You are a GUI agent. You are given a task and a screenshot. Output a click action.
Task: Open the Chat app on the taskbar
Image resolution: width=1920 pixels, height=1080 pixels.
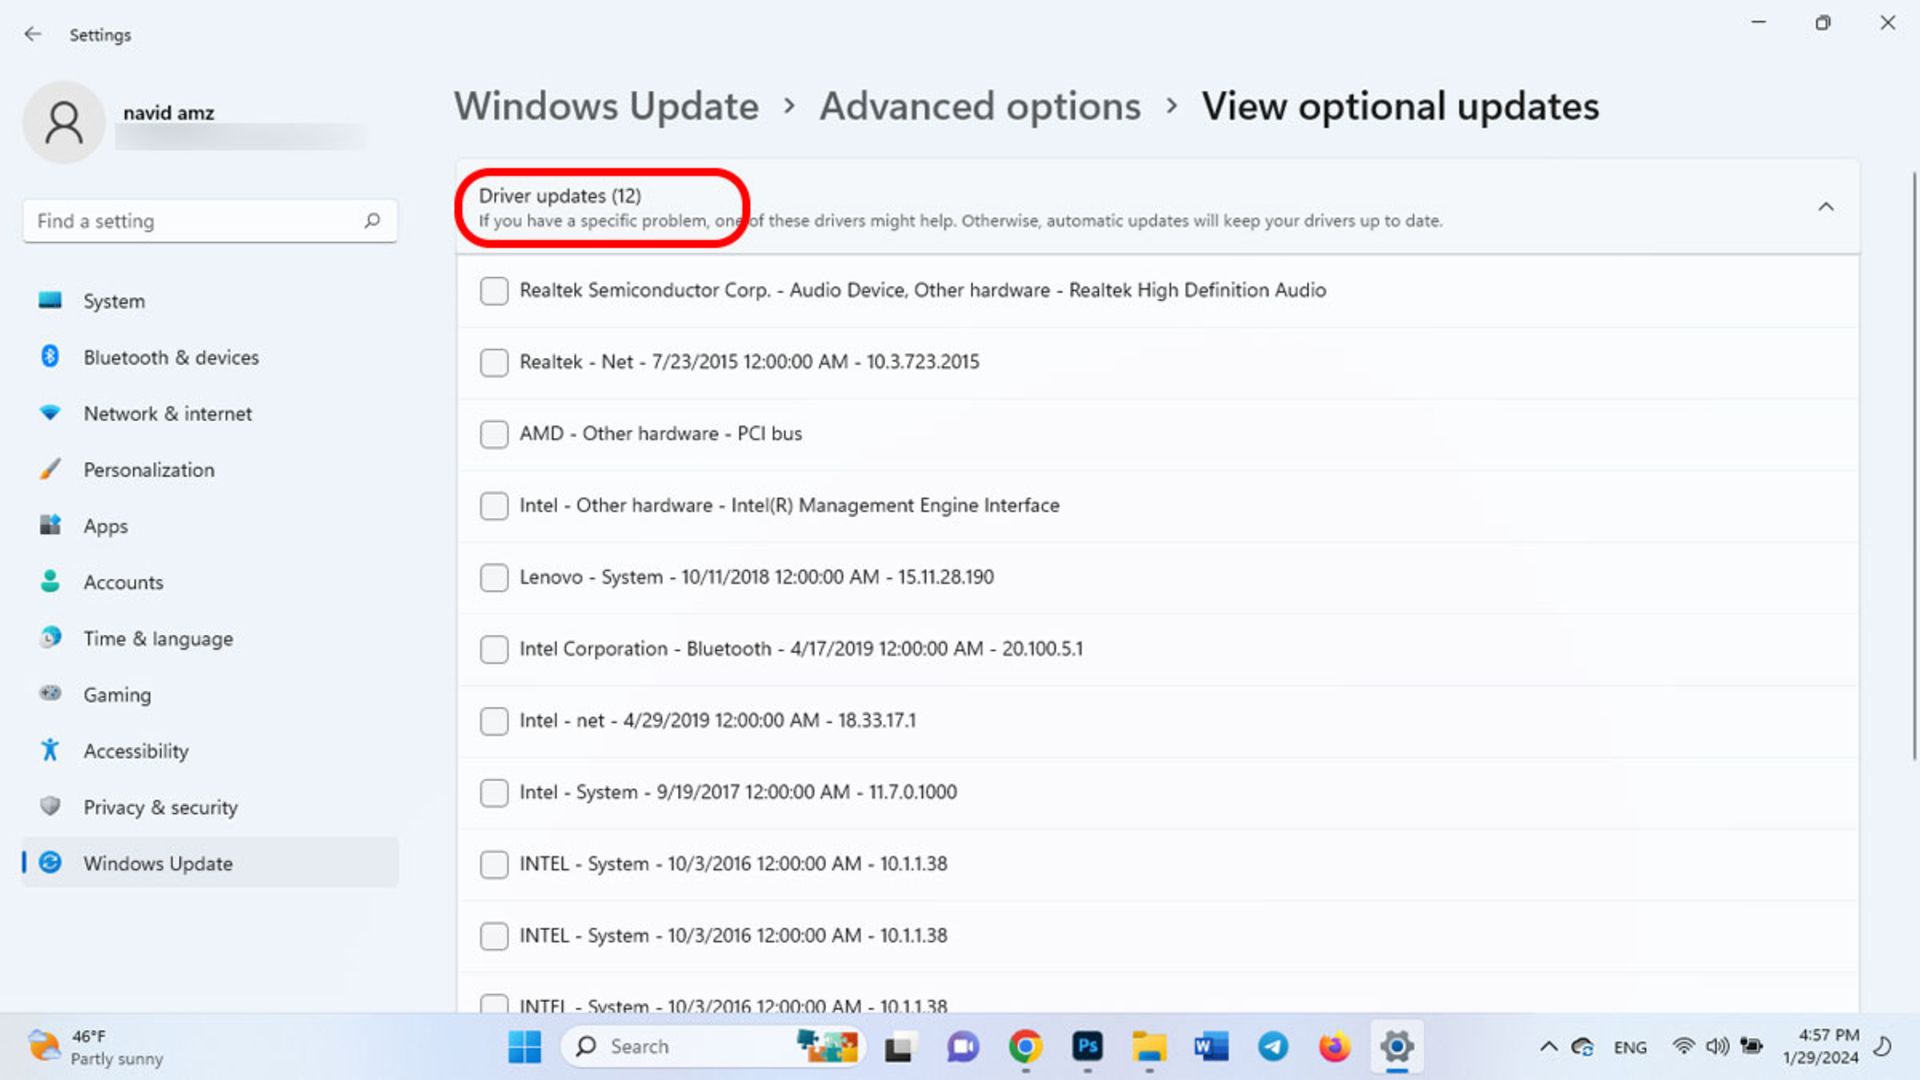(962, 1047)
